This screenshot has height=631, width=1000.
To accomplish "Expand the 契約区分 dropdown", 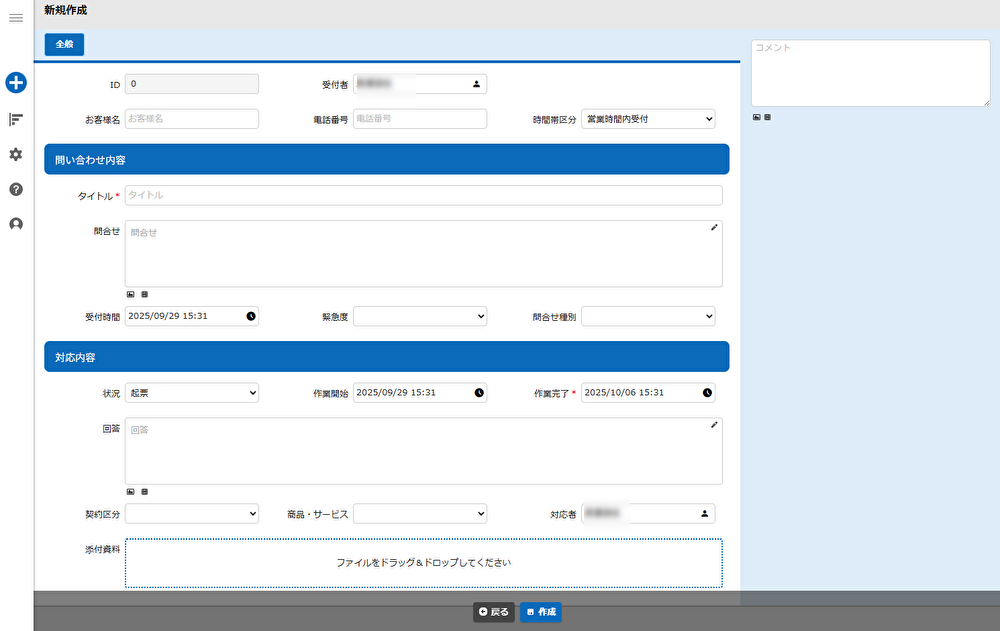I will pos(192,513).
